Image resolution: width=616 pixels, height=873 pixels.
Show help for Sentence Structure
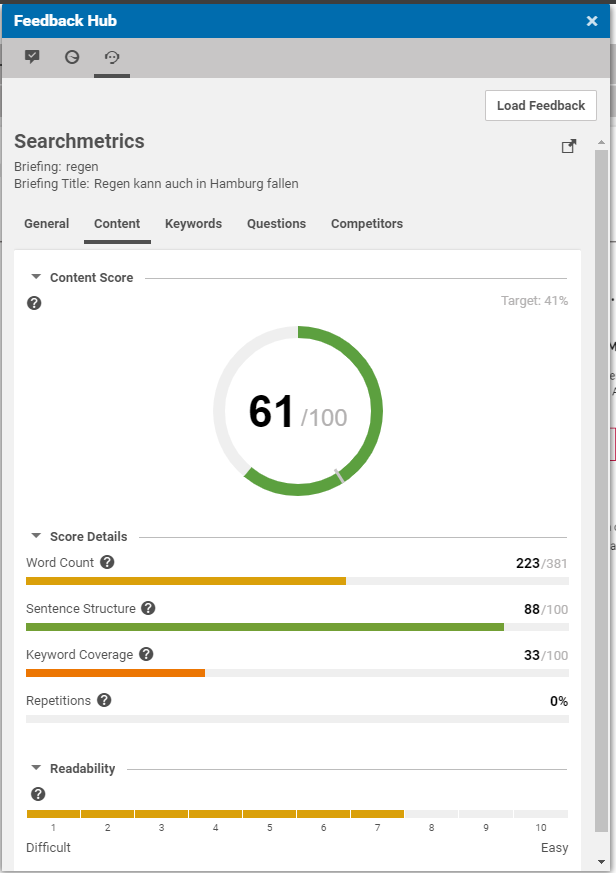coord(149,608)
